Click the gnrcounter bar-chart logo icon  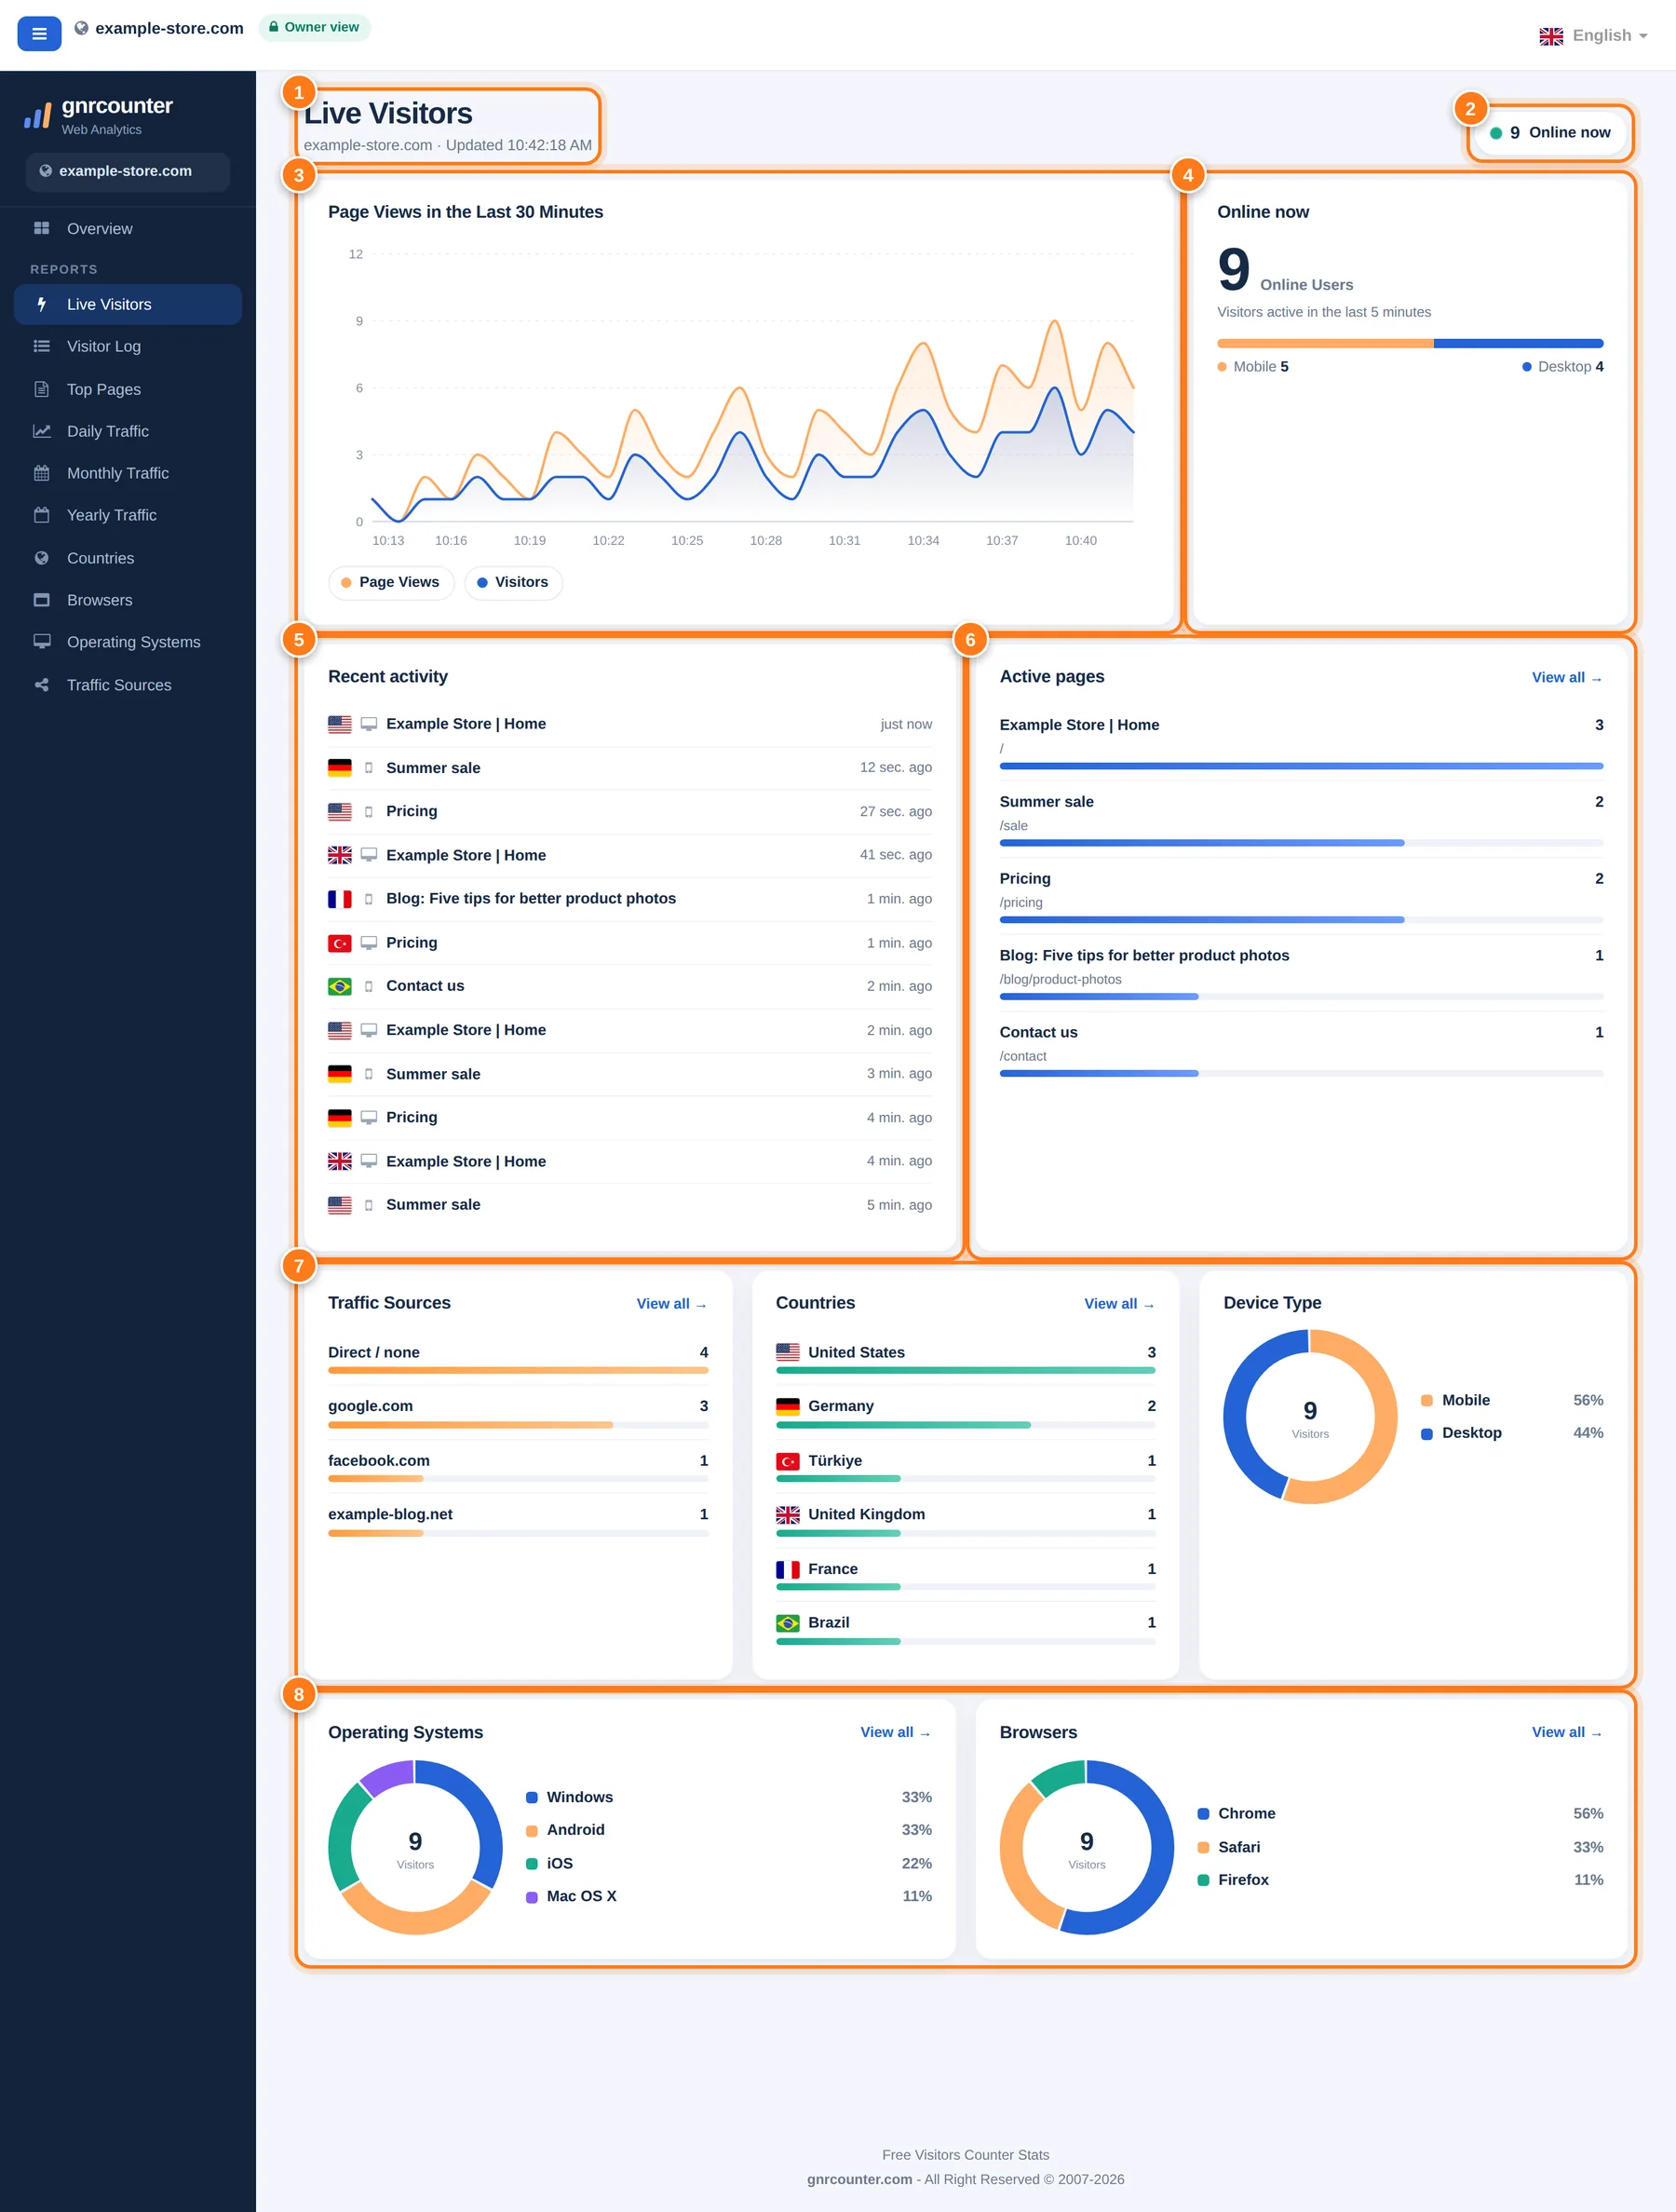(37, 116)
